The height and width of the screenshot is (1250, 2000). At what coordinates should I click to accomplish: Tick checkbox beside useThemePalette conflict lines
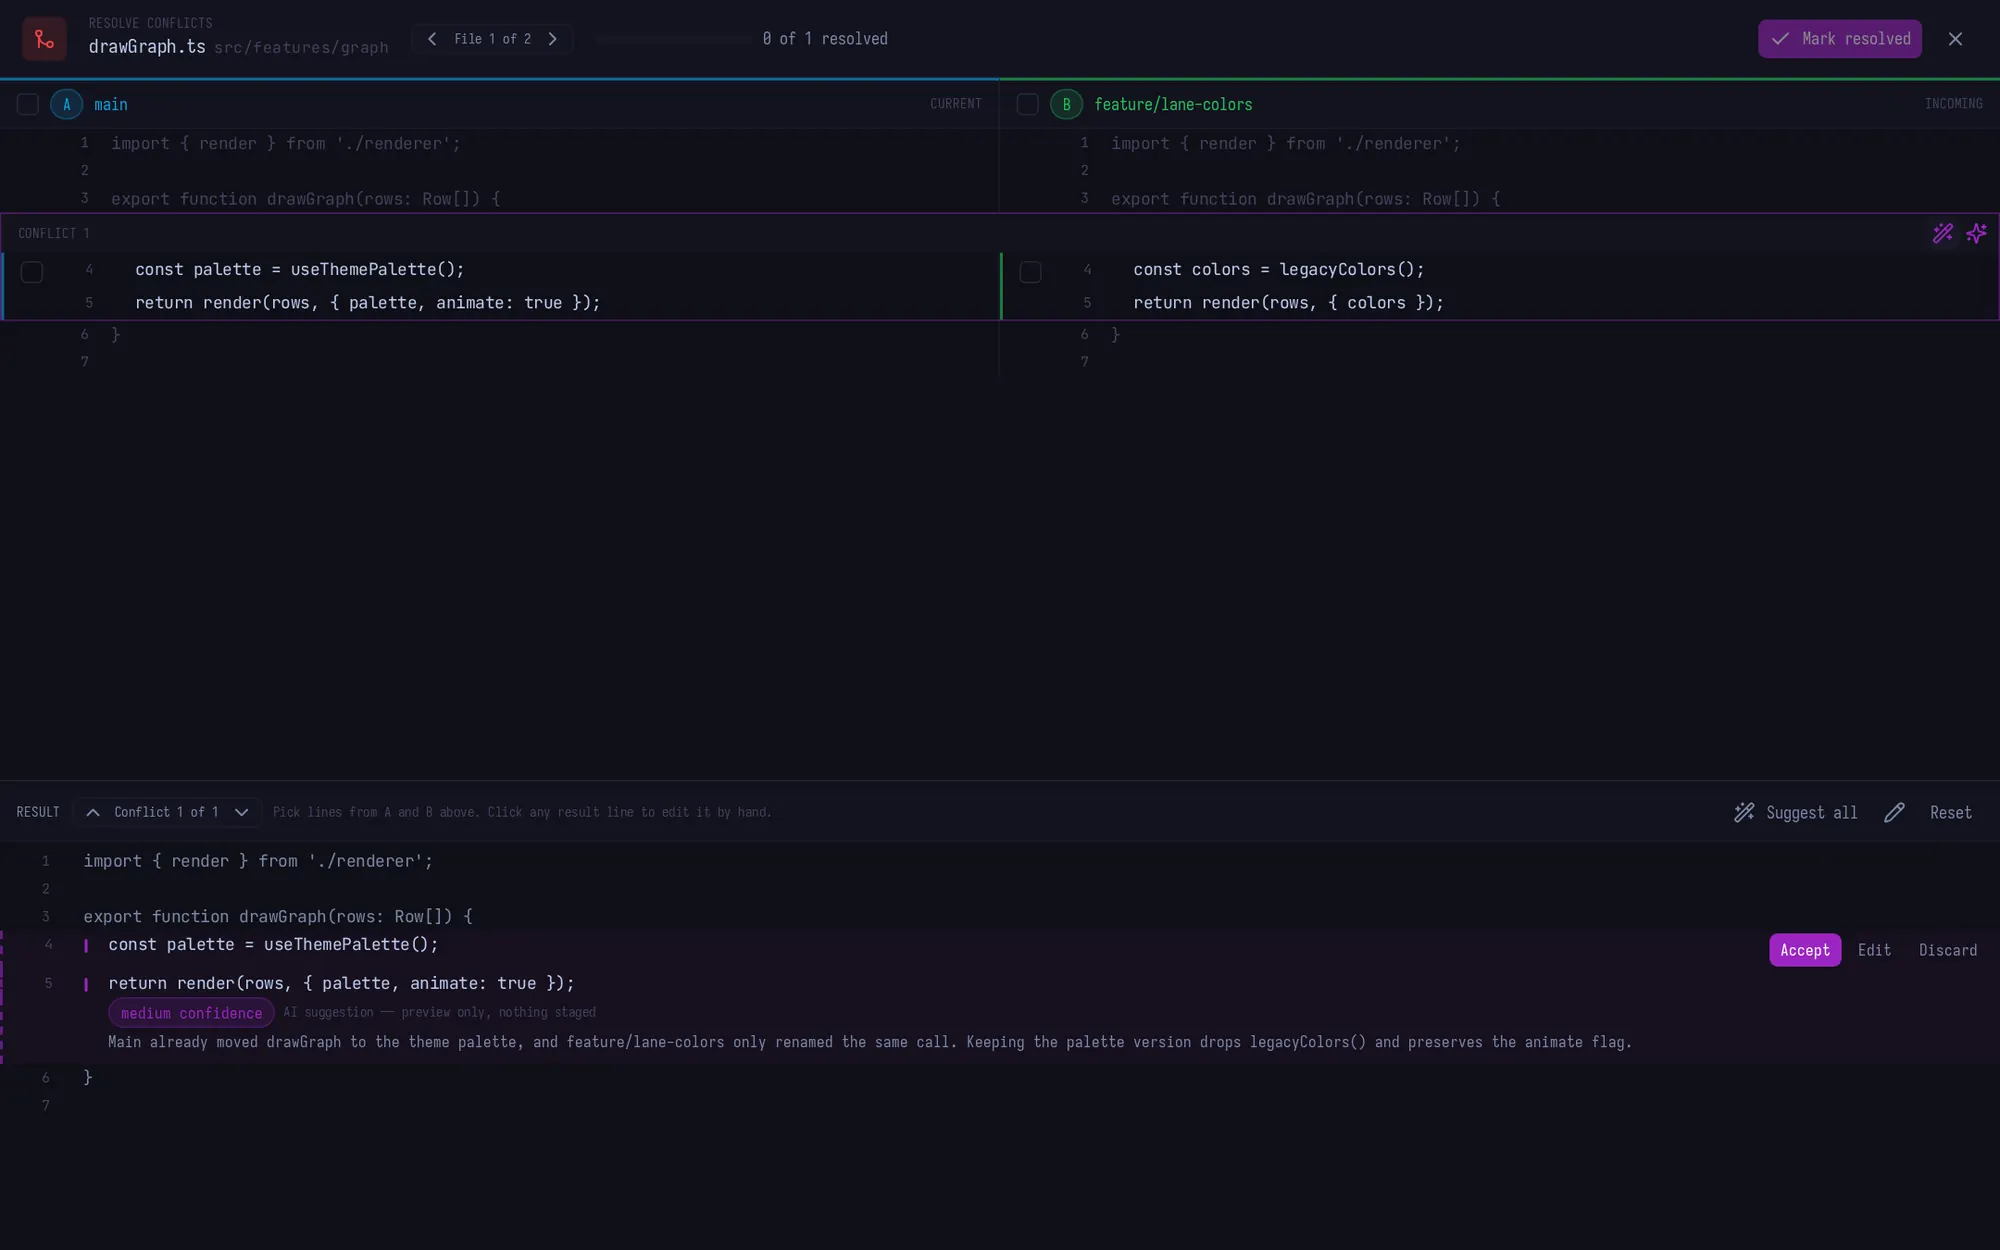(x=32, y=272)
